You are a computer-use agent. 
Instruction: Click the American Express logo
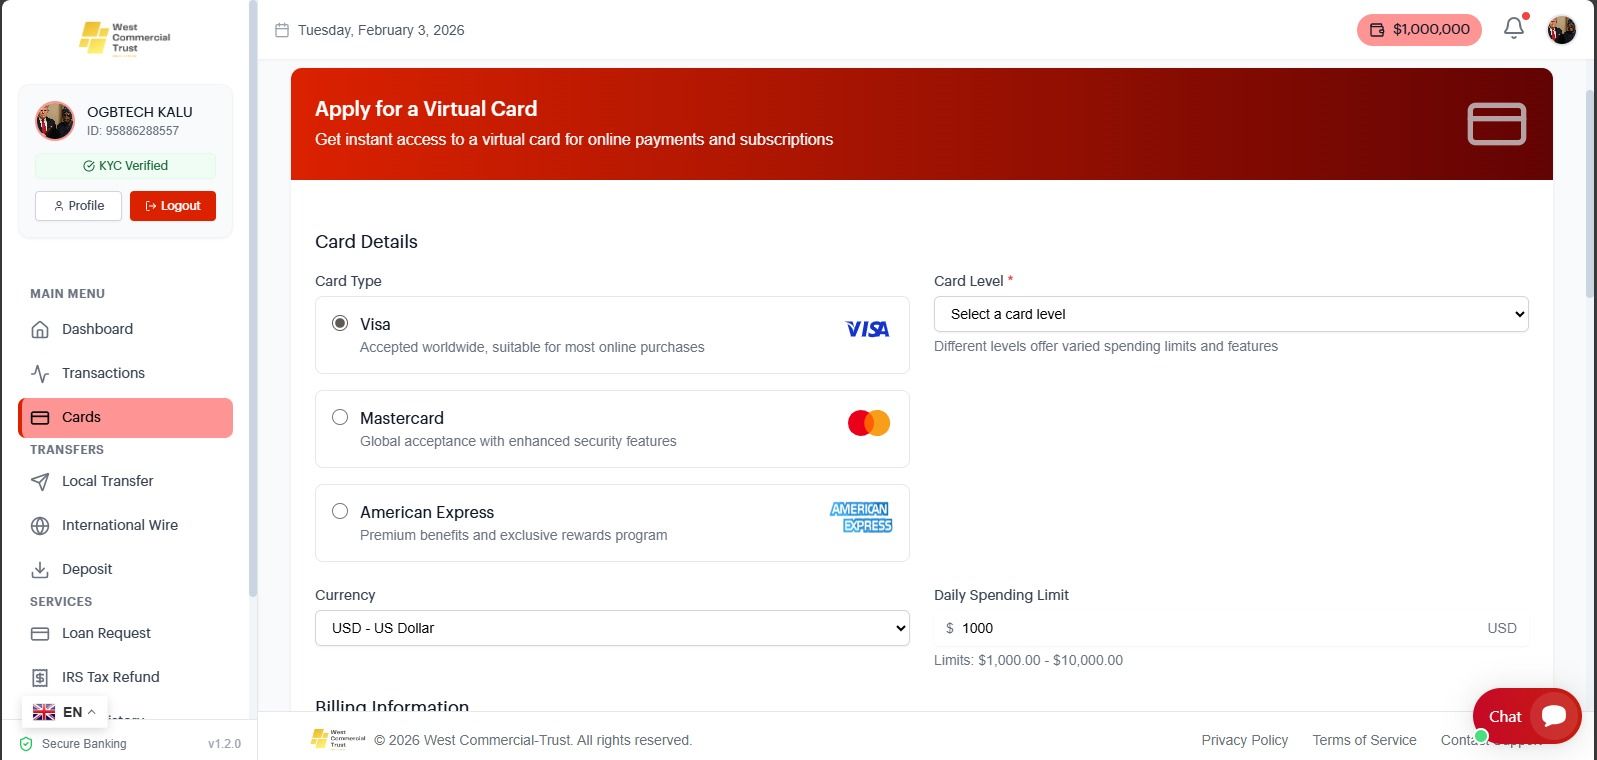coord(861,517)
